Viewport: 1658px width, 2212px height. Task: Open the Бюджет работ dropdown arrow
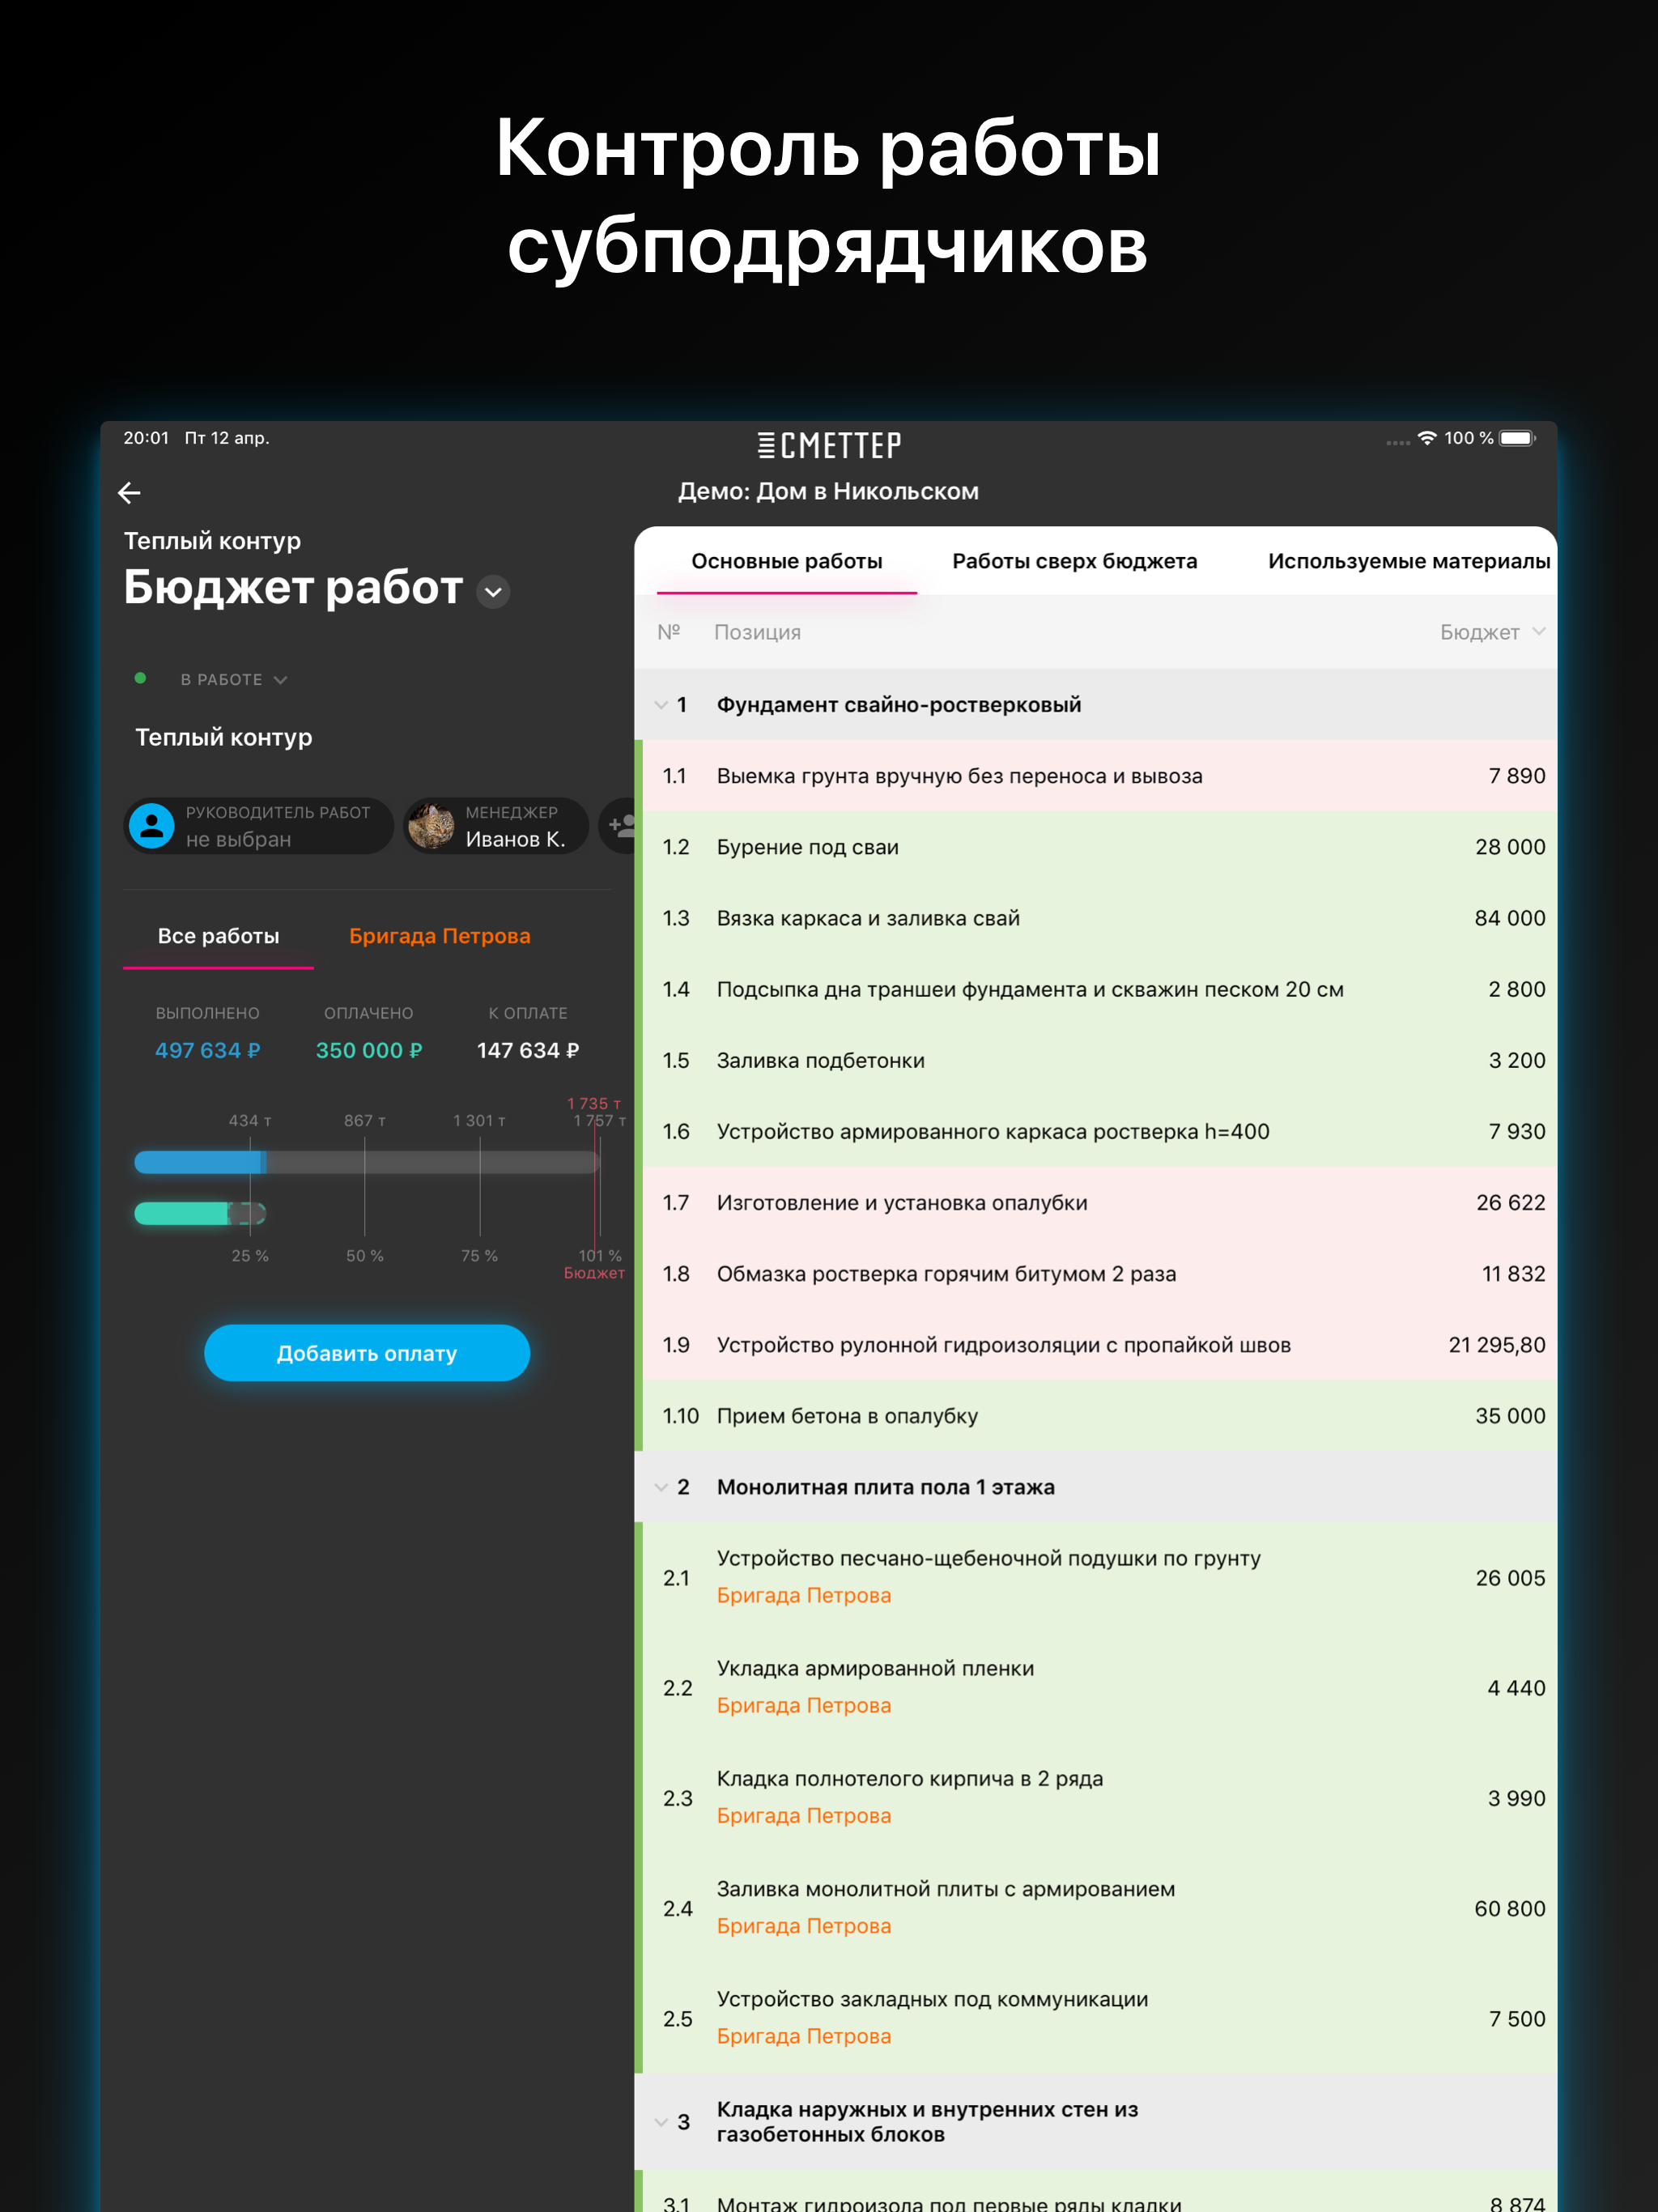coord(493,592)
